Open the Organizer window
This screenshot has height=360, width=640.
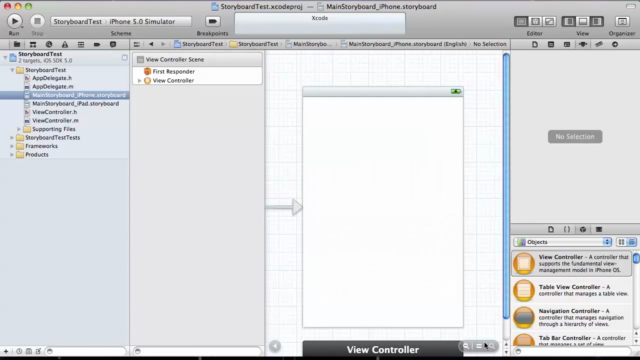(x=622, y=21)
